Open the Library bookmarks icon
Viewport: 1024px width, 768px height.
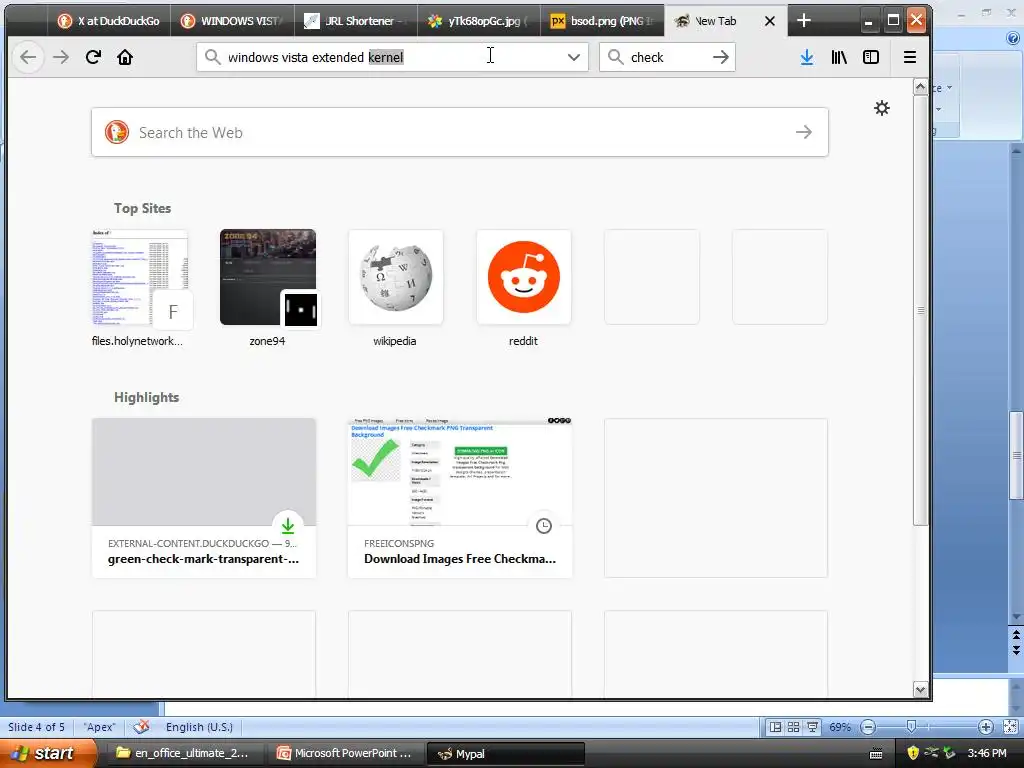pos(839,57)
